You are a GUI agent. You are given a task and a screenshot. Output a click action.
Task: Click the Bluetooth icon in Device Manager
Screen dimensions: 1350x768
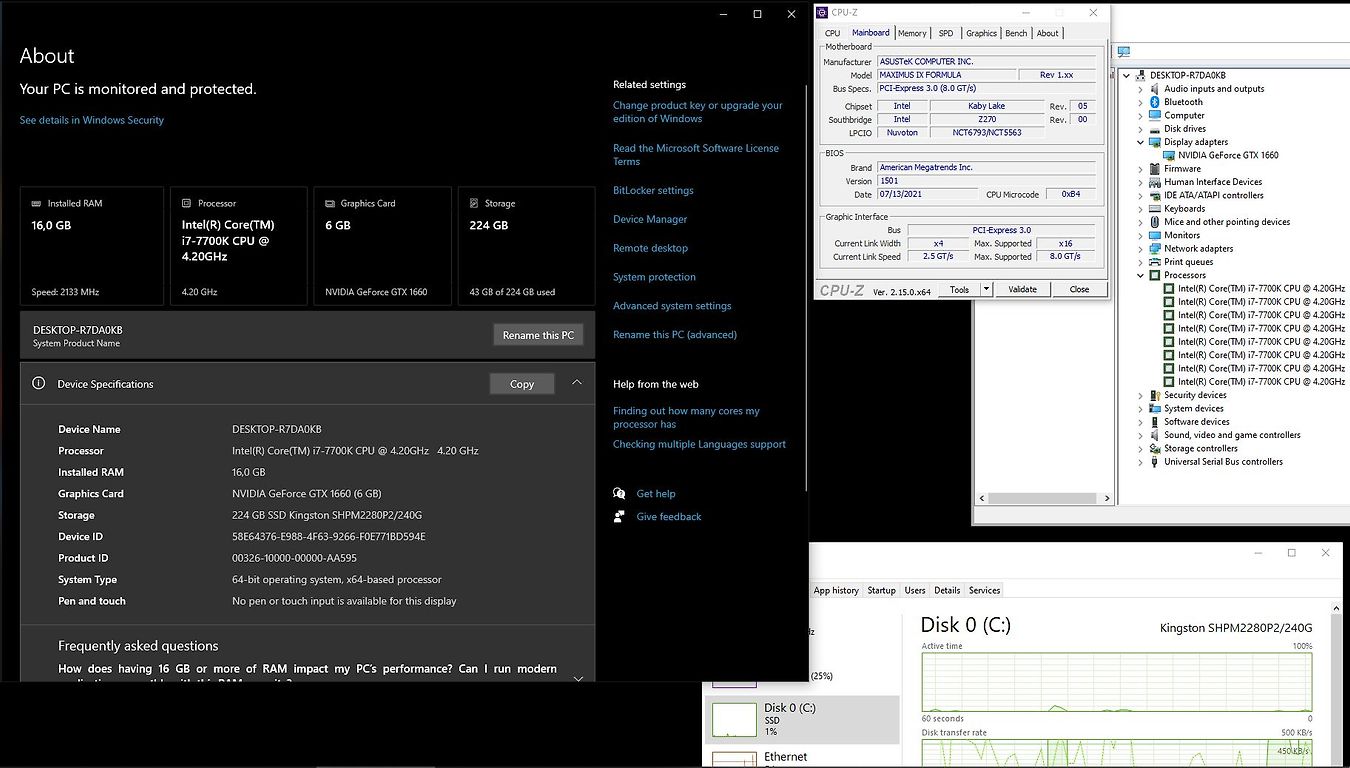coord(1154,102)
